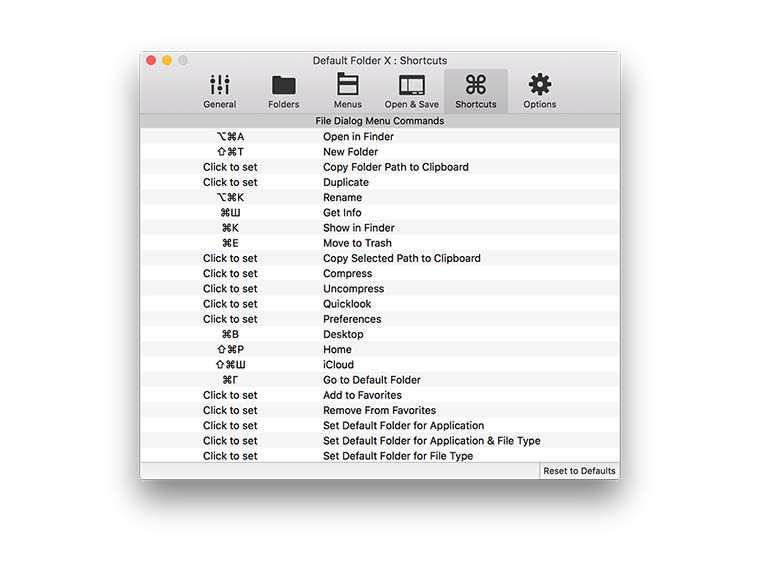The image size is (760, 570).
Task: Change the New Folder shortcut field
Action: click(230, 152)
